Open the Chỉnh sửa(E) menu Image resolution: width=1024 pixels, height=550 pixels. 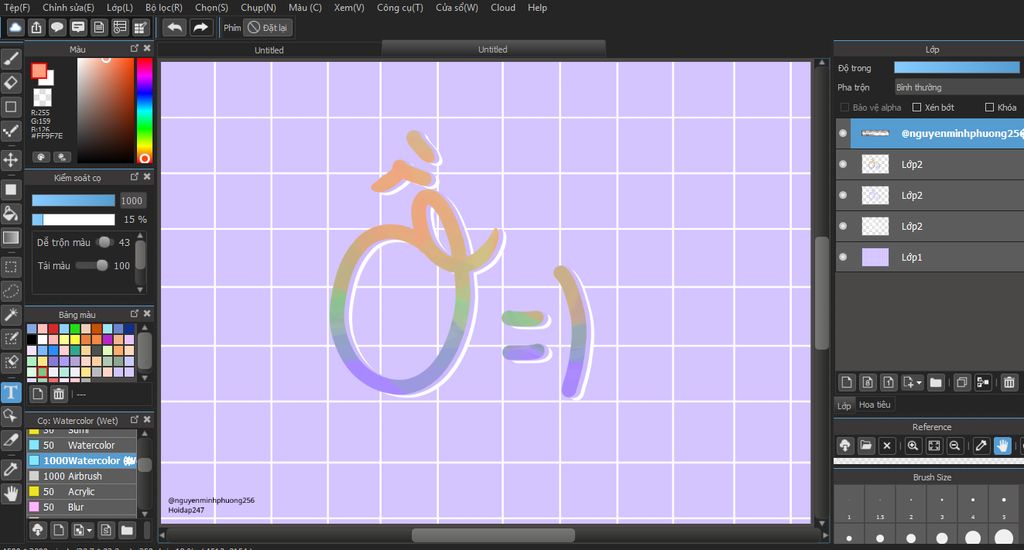point(69,8)
